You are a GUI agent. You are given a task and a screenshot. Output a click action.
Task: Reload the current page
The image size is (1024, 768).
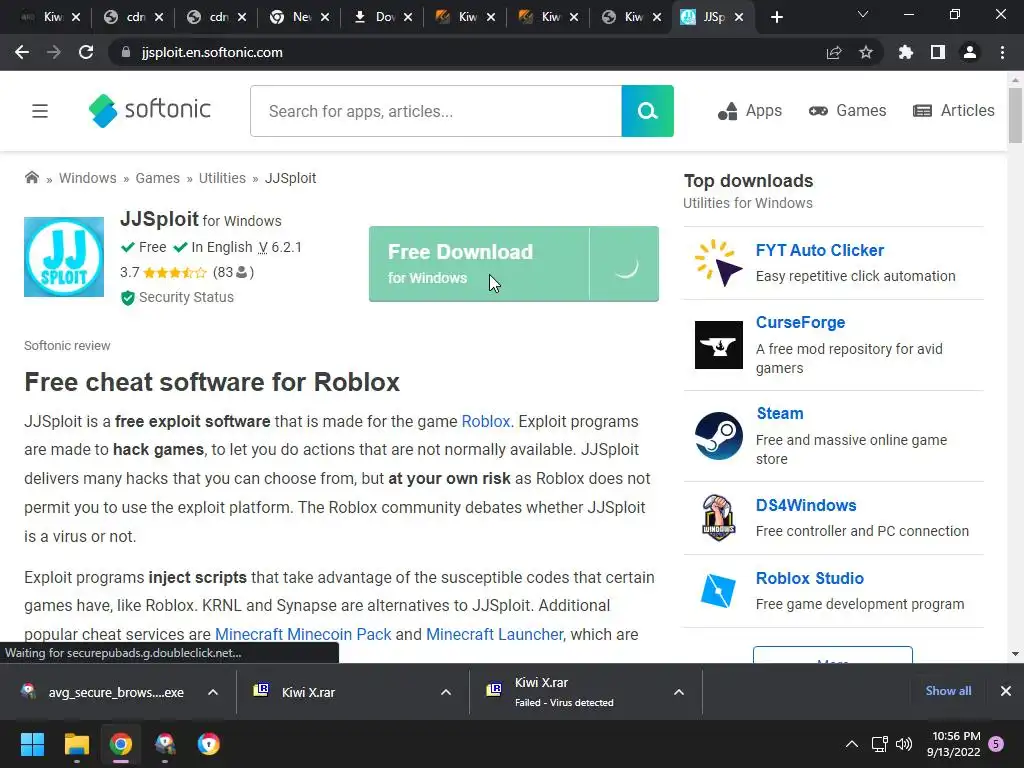(86, 52)
